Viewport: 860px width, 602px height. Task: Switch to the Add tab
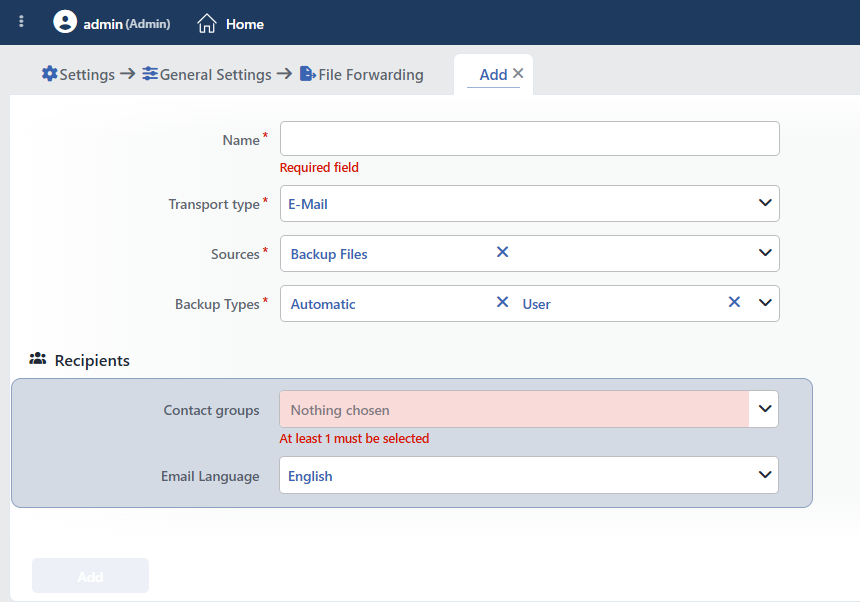(493, 75)
